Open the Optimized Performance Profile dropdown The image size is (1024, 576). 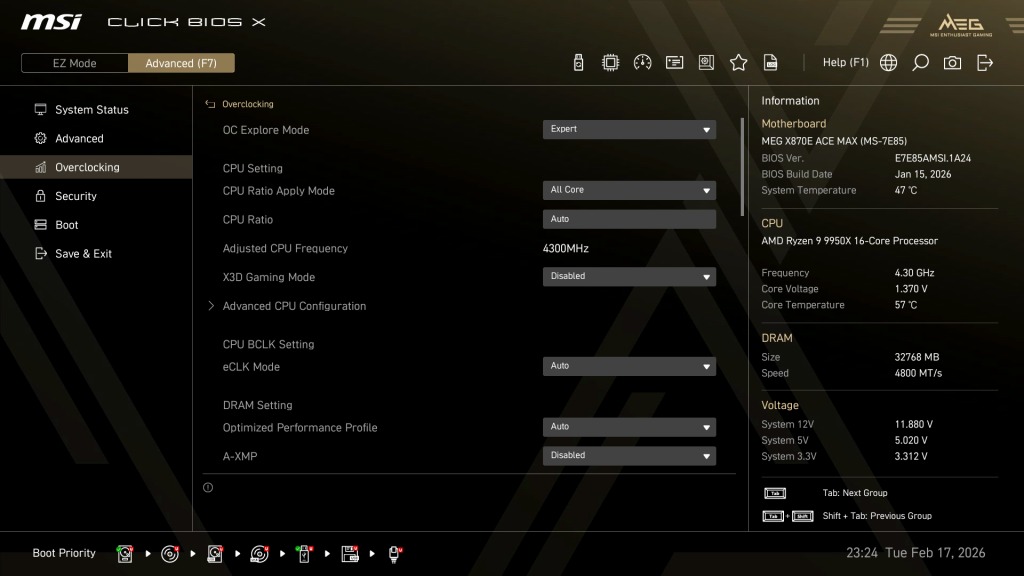[629, 427]
